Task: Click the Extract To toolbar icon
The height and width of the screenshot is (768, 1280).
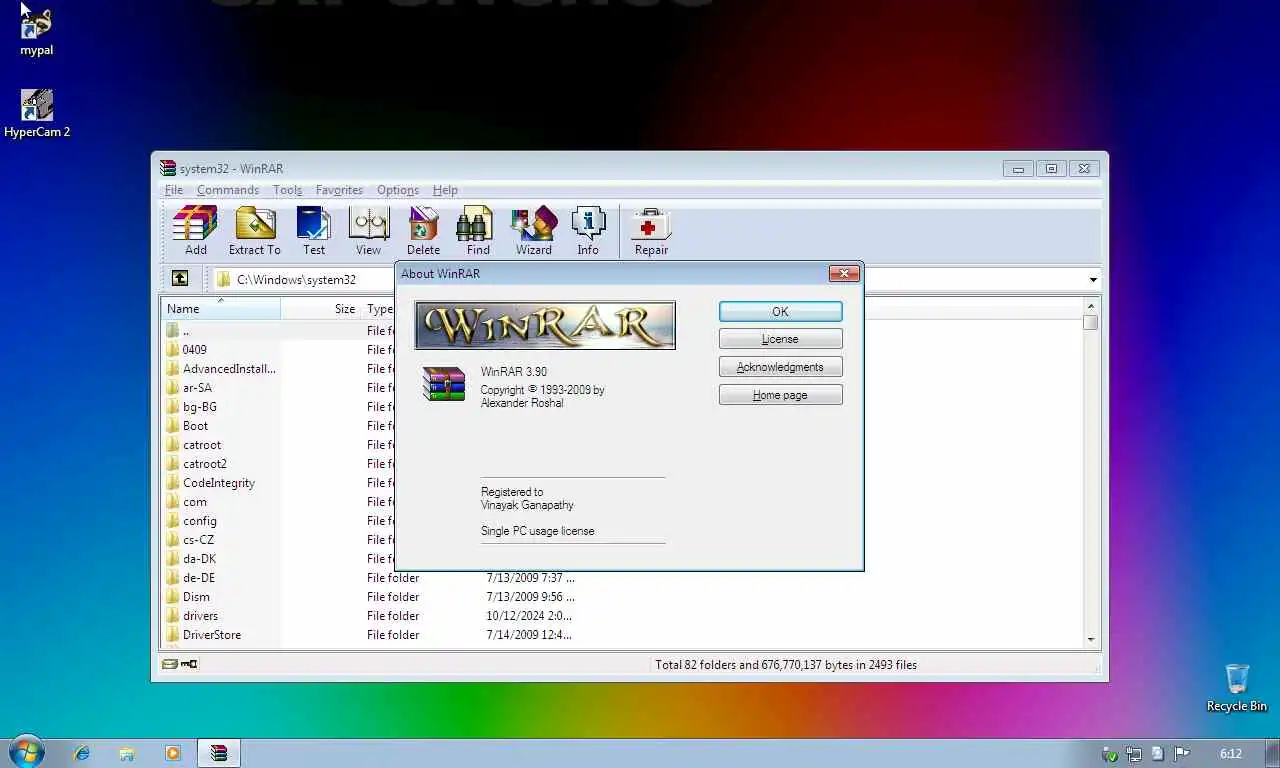Action: pyautogui.click(x=255, y=231)
